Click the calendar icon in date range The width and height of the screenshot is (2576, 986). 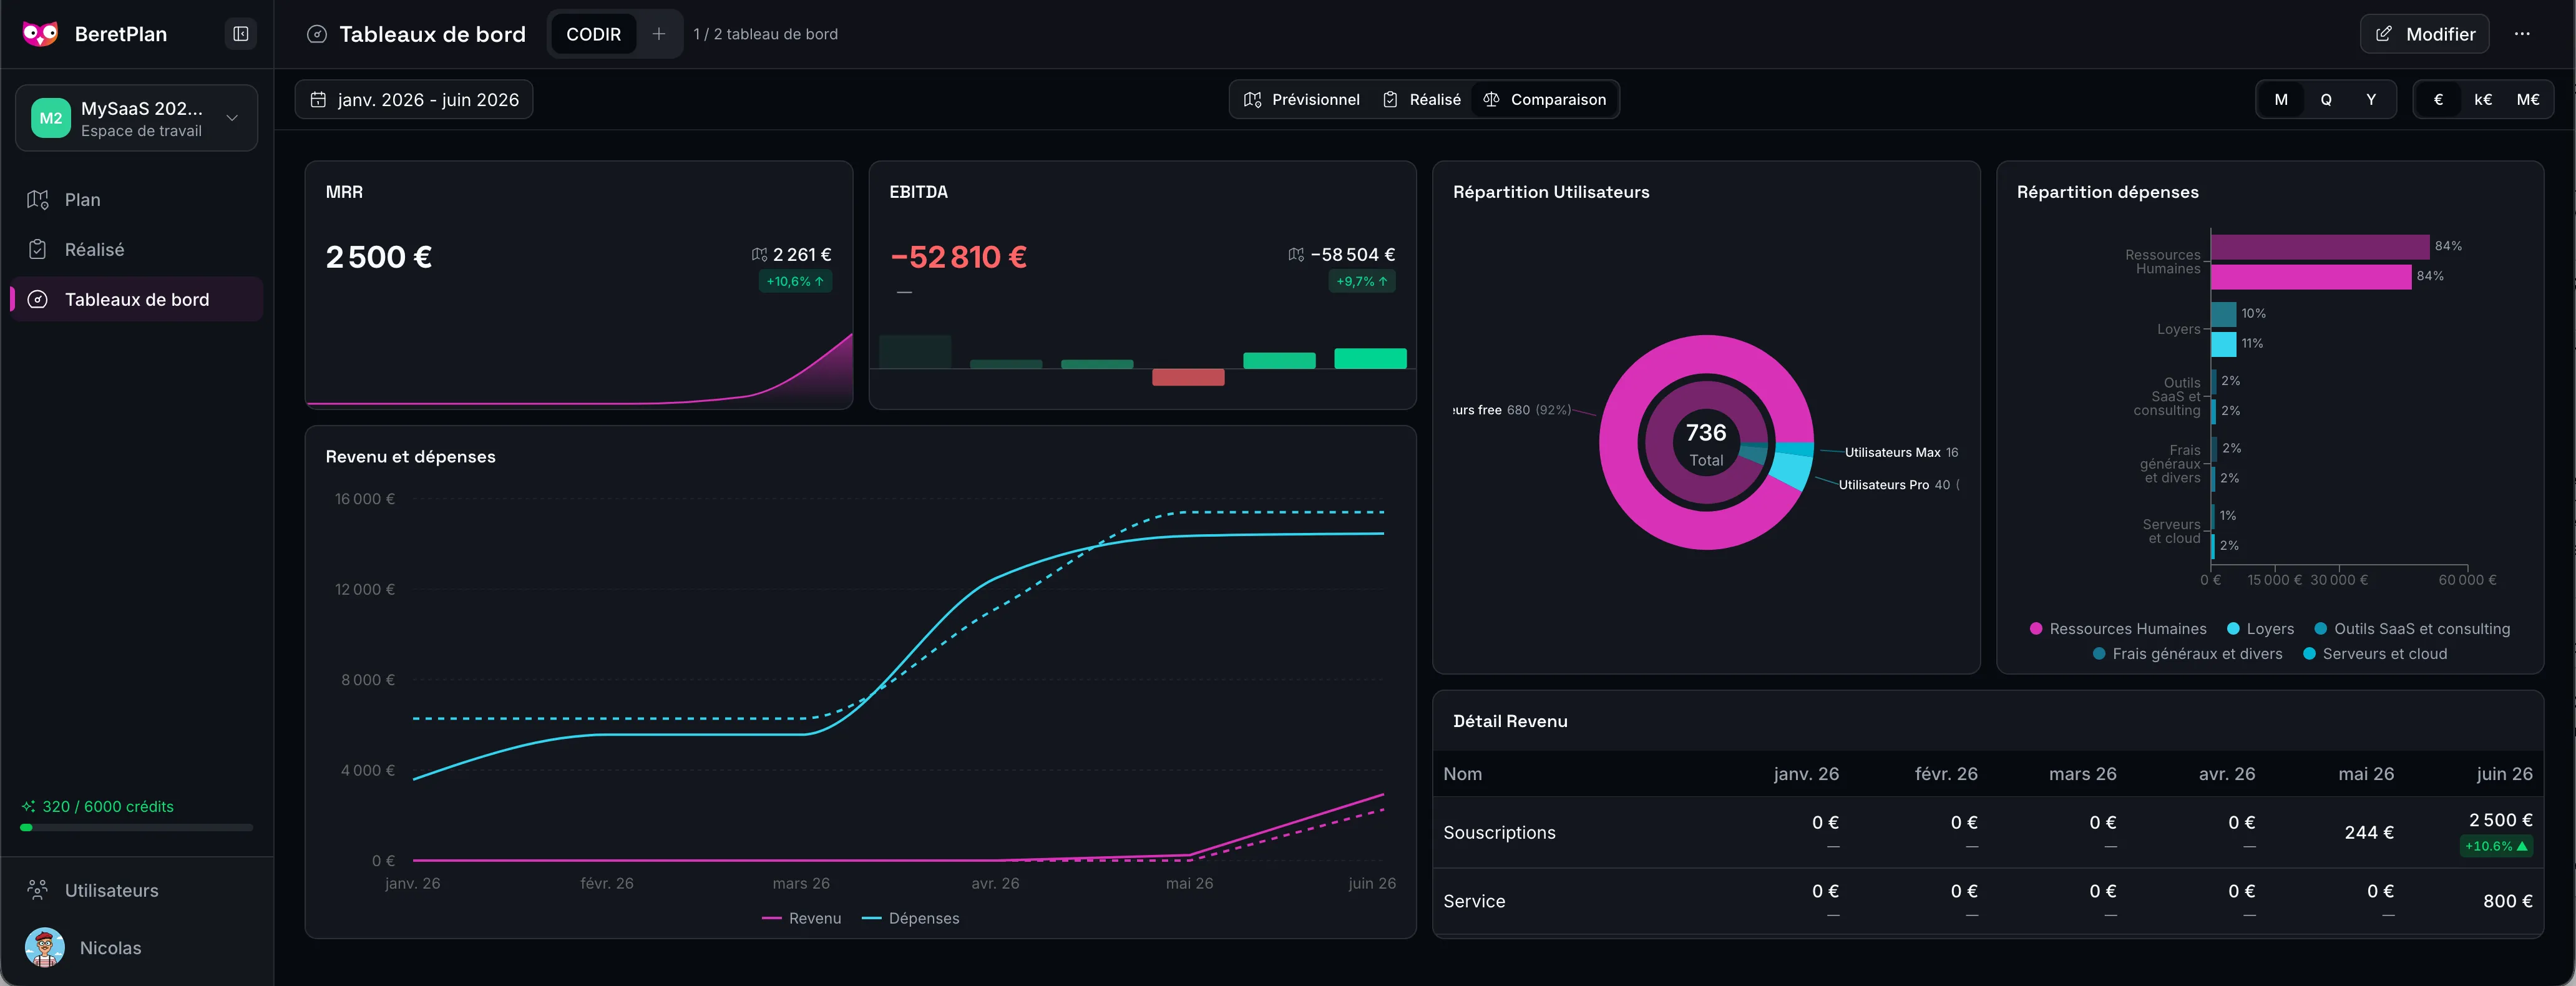318,100
